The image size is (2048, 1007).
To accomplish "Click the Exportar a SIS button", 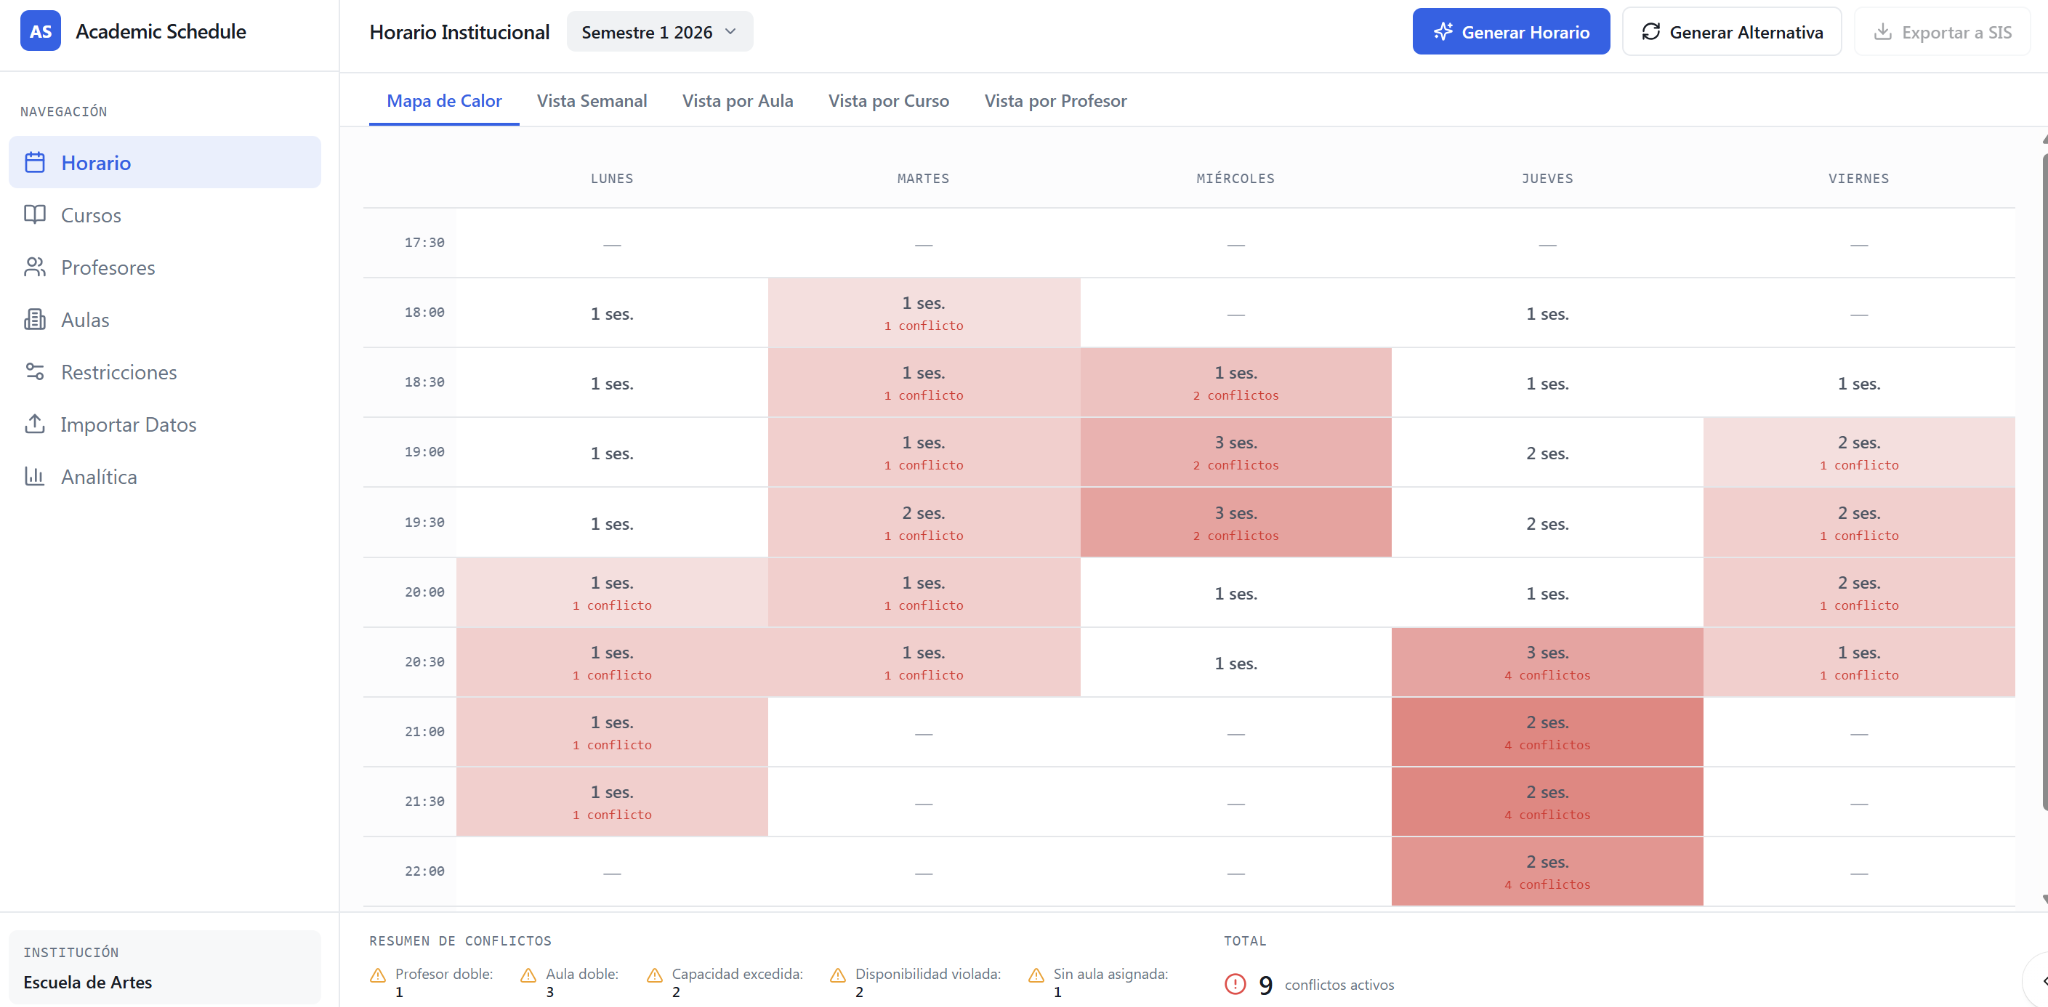I will 1942,32.
